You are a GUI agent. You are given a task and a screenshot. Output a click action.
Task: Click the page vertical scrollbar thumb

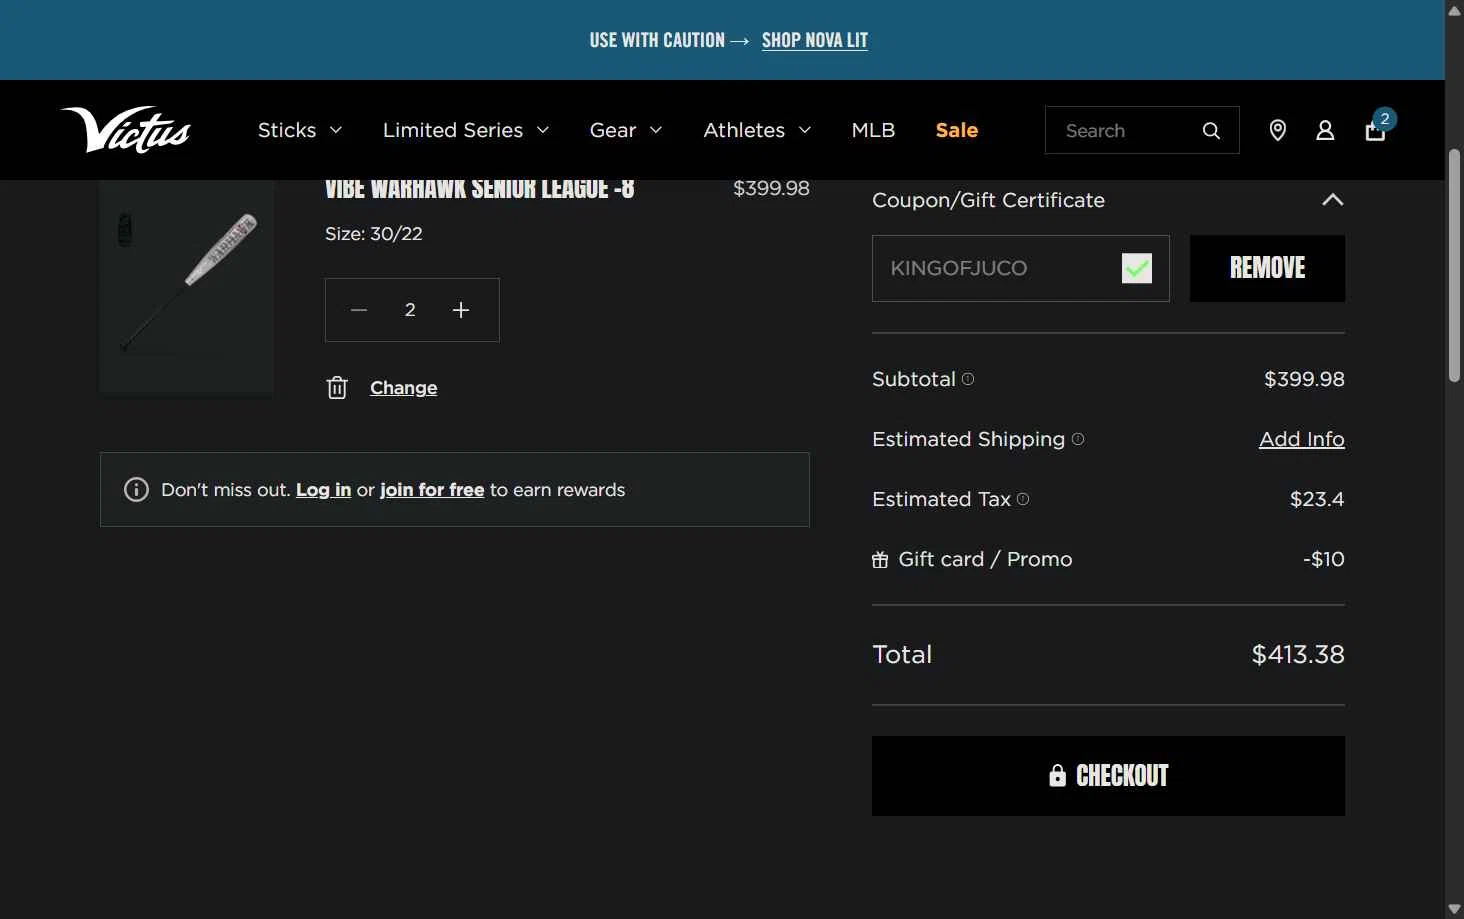click(x=1454, y=266)
